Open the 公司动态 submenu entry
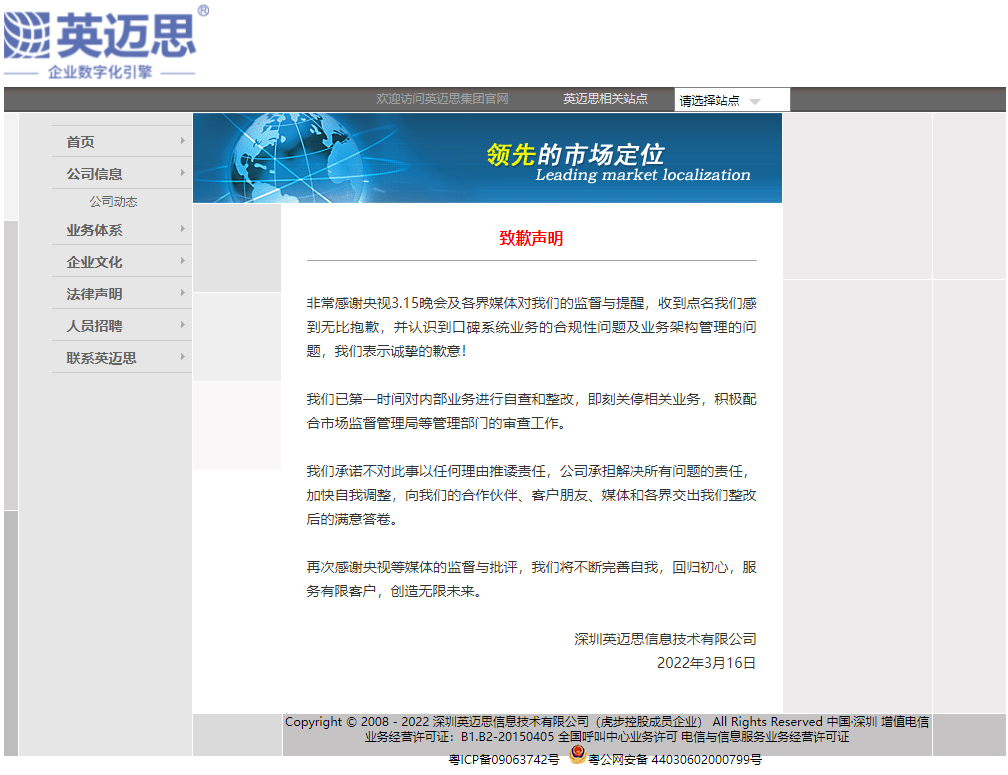The width and height of the screenshot is (1008, 775). pyautogui.click(x=113, y=202)
